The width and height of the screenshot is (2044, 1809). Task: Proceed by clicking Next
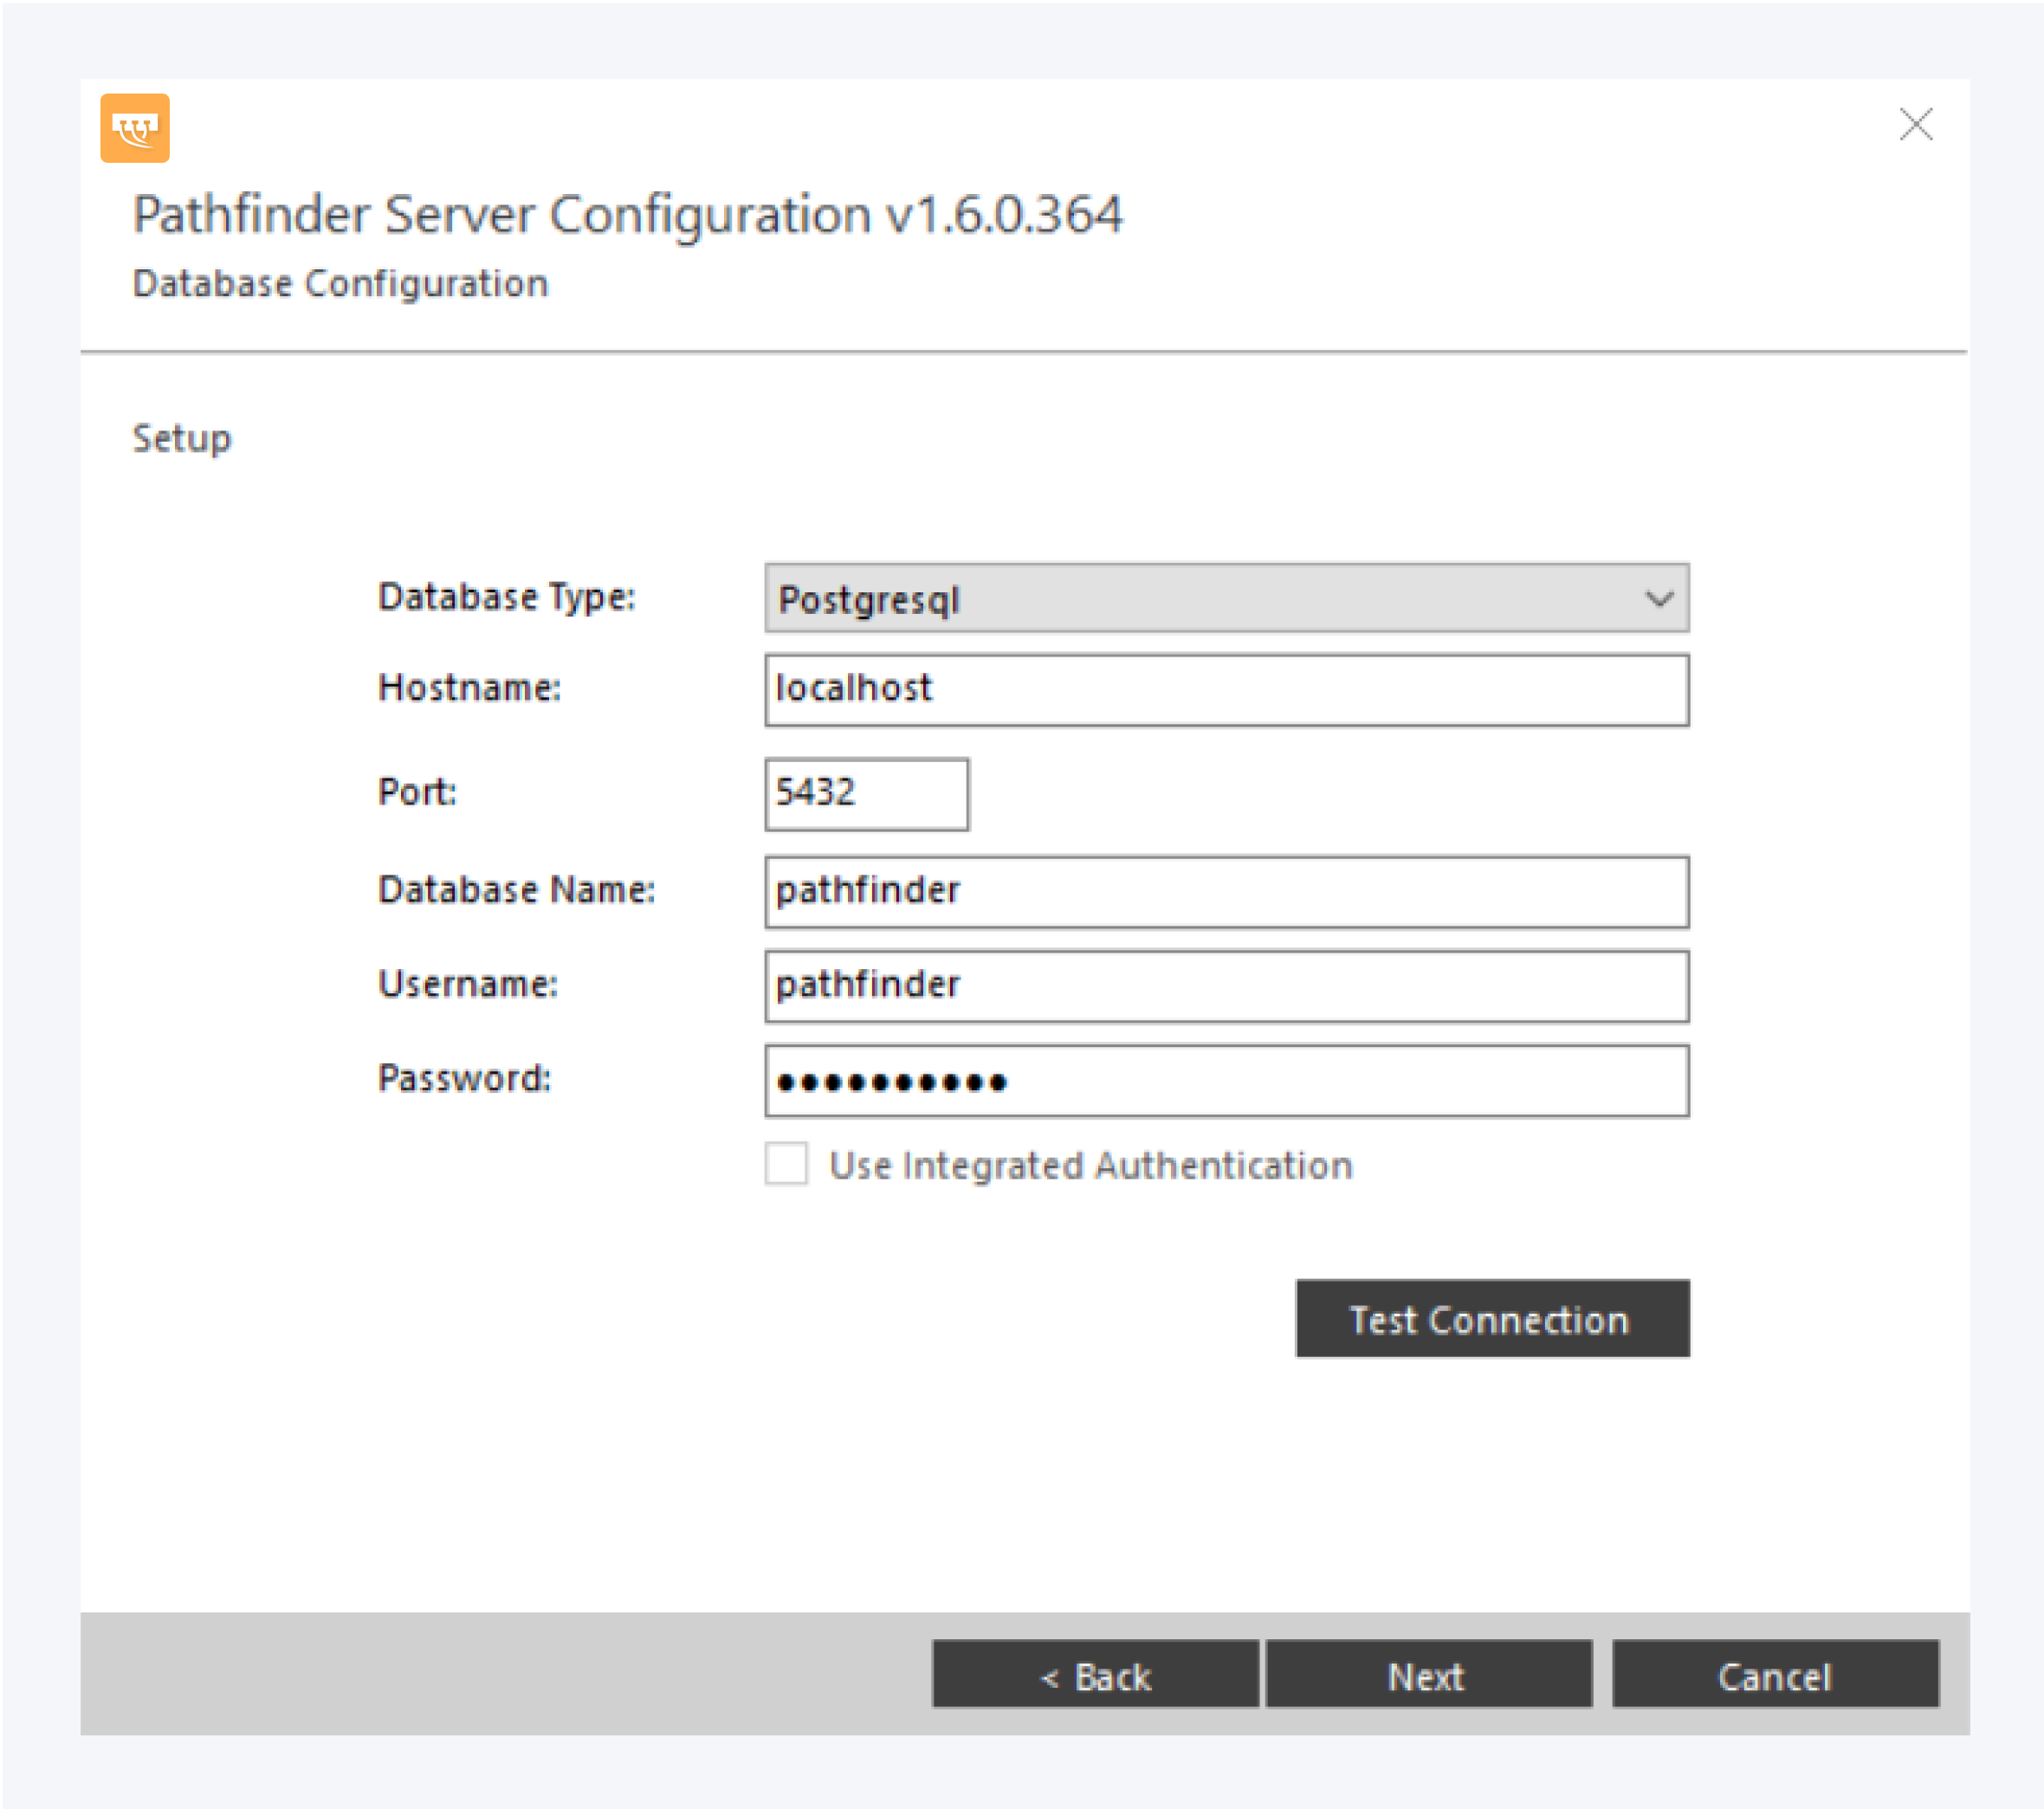[x=1427, y=1675]
